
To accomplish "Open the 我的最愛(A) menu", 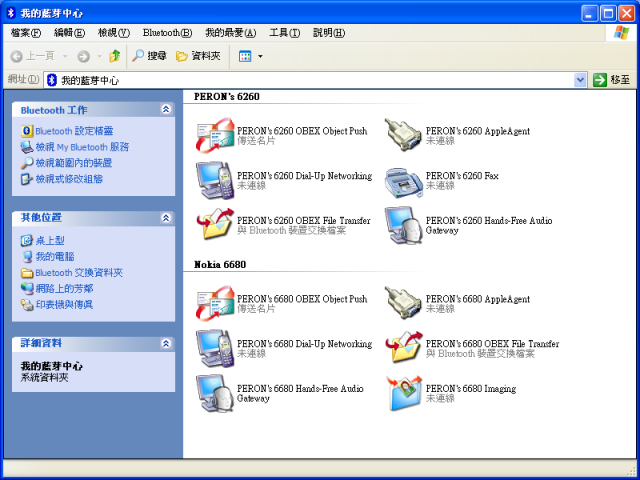I will point(231,33).
